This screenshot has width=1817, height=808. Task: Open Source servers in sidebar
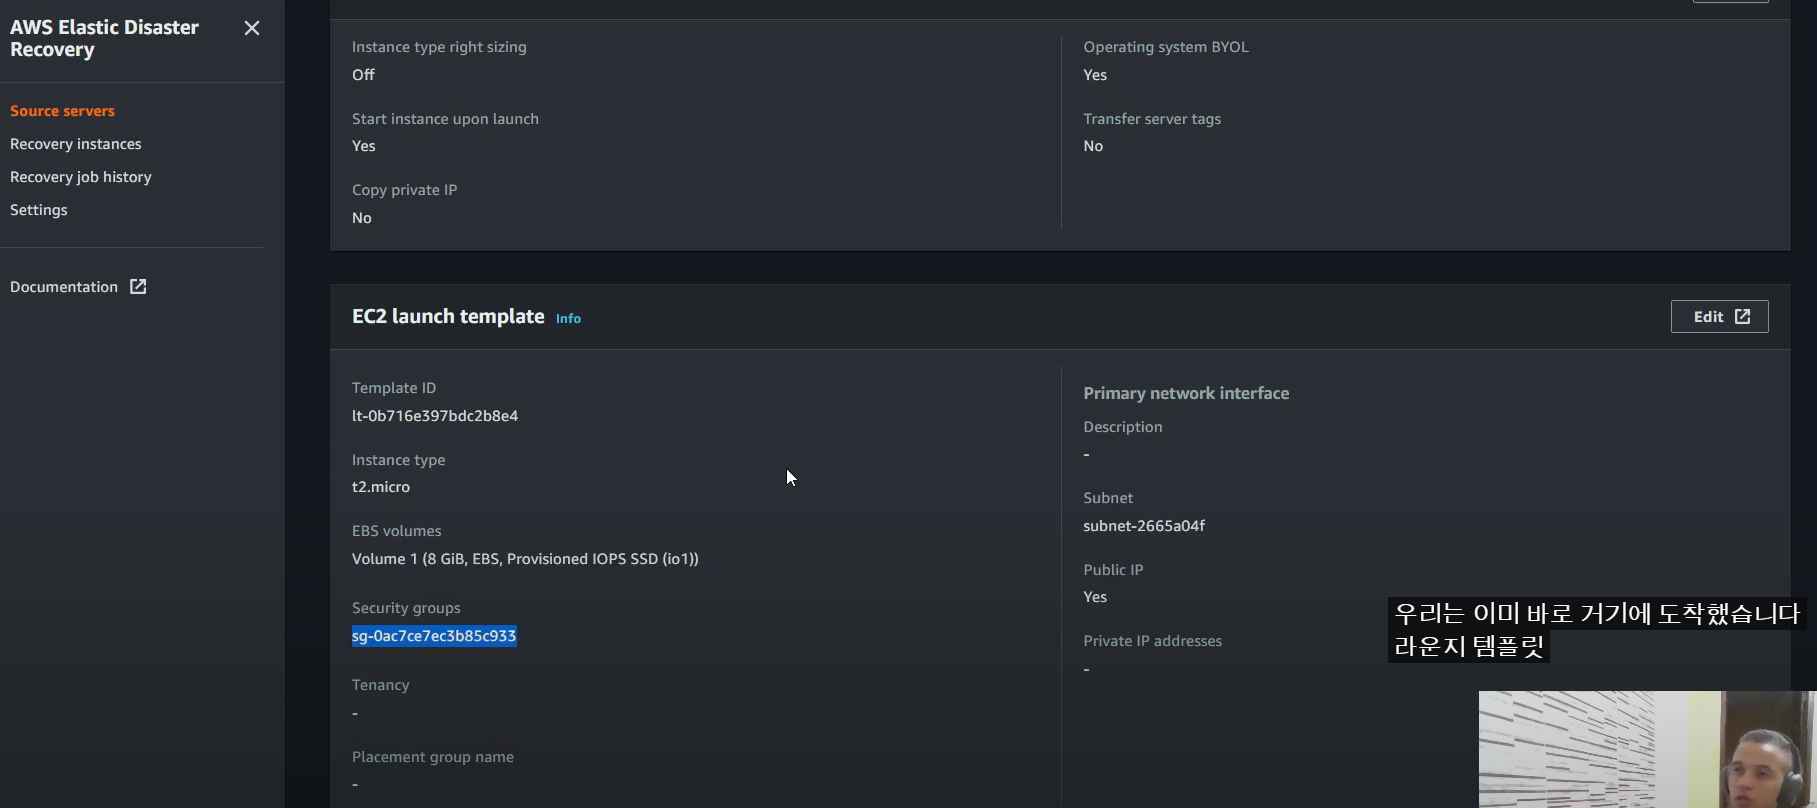click(62, 111)
